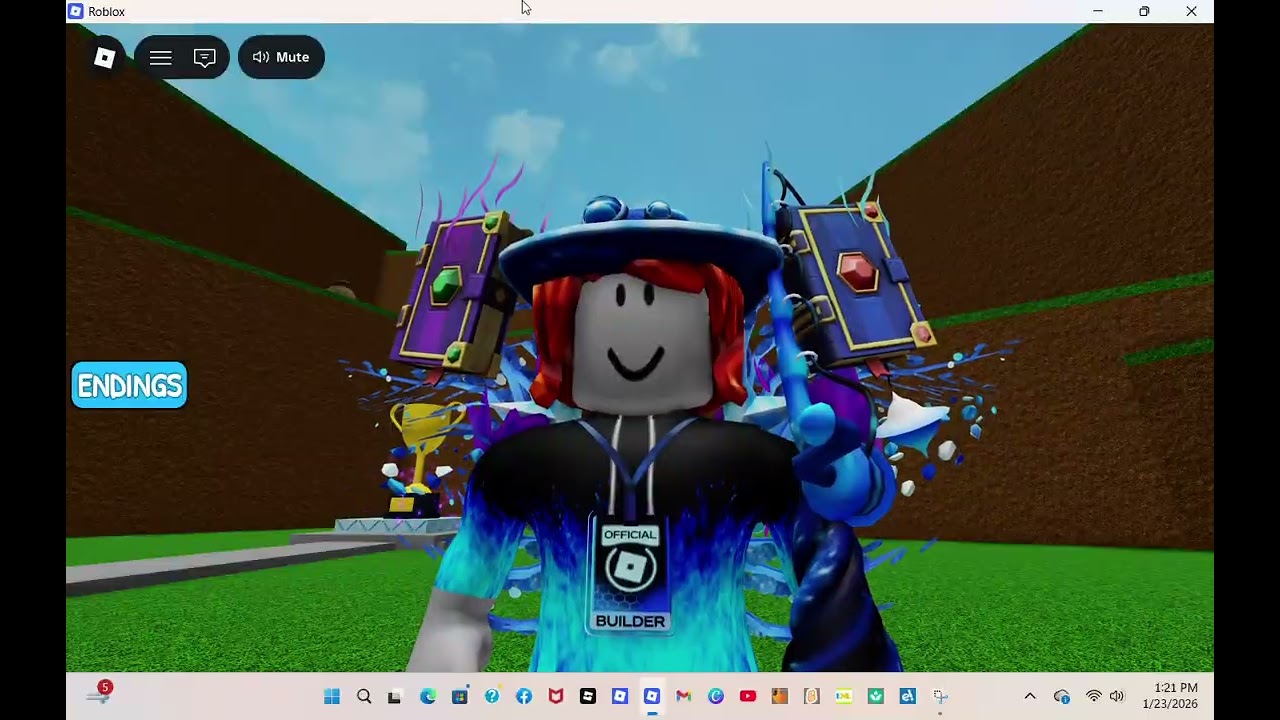Open the red McAfee shield icon
The height and width of the screenshot is (720, 1280).
tap(556, 696)
